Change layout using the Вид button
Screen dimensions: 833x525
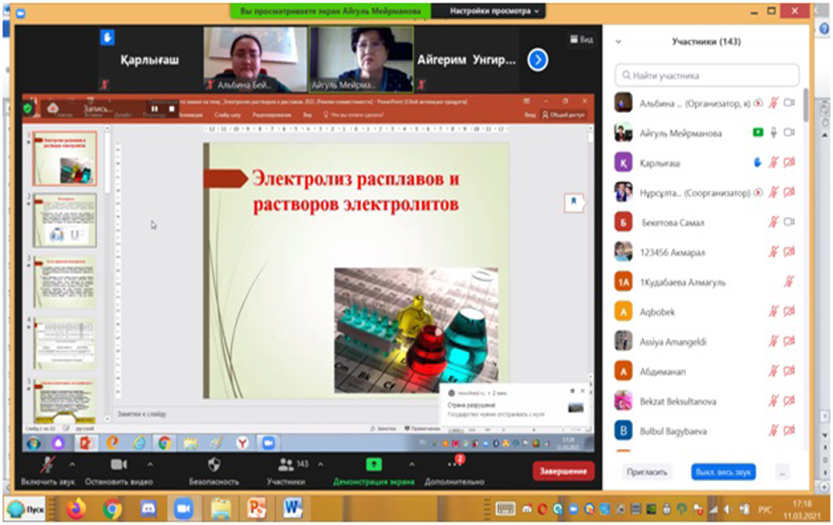point(582,39)
